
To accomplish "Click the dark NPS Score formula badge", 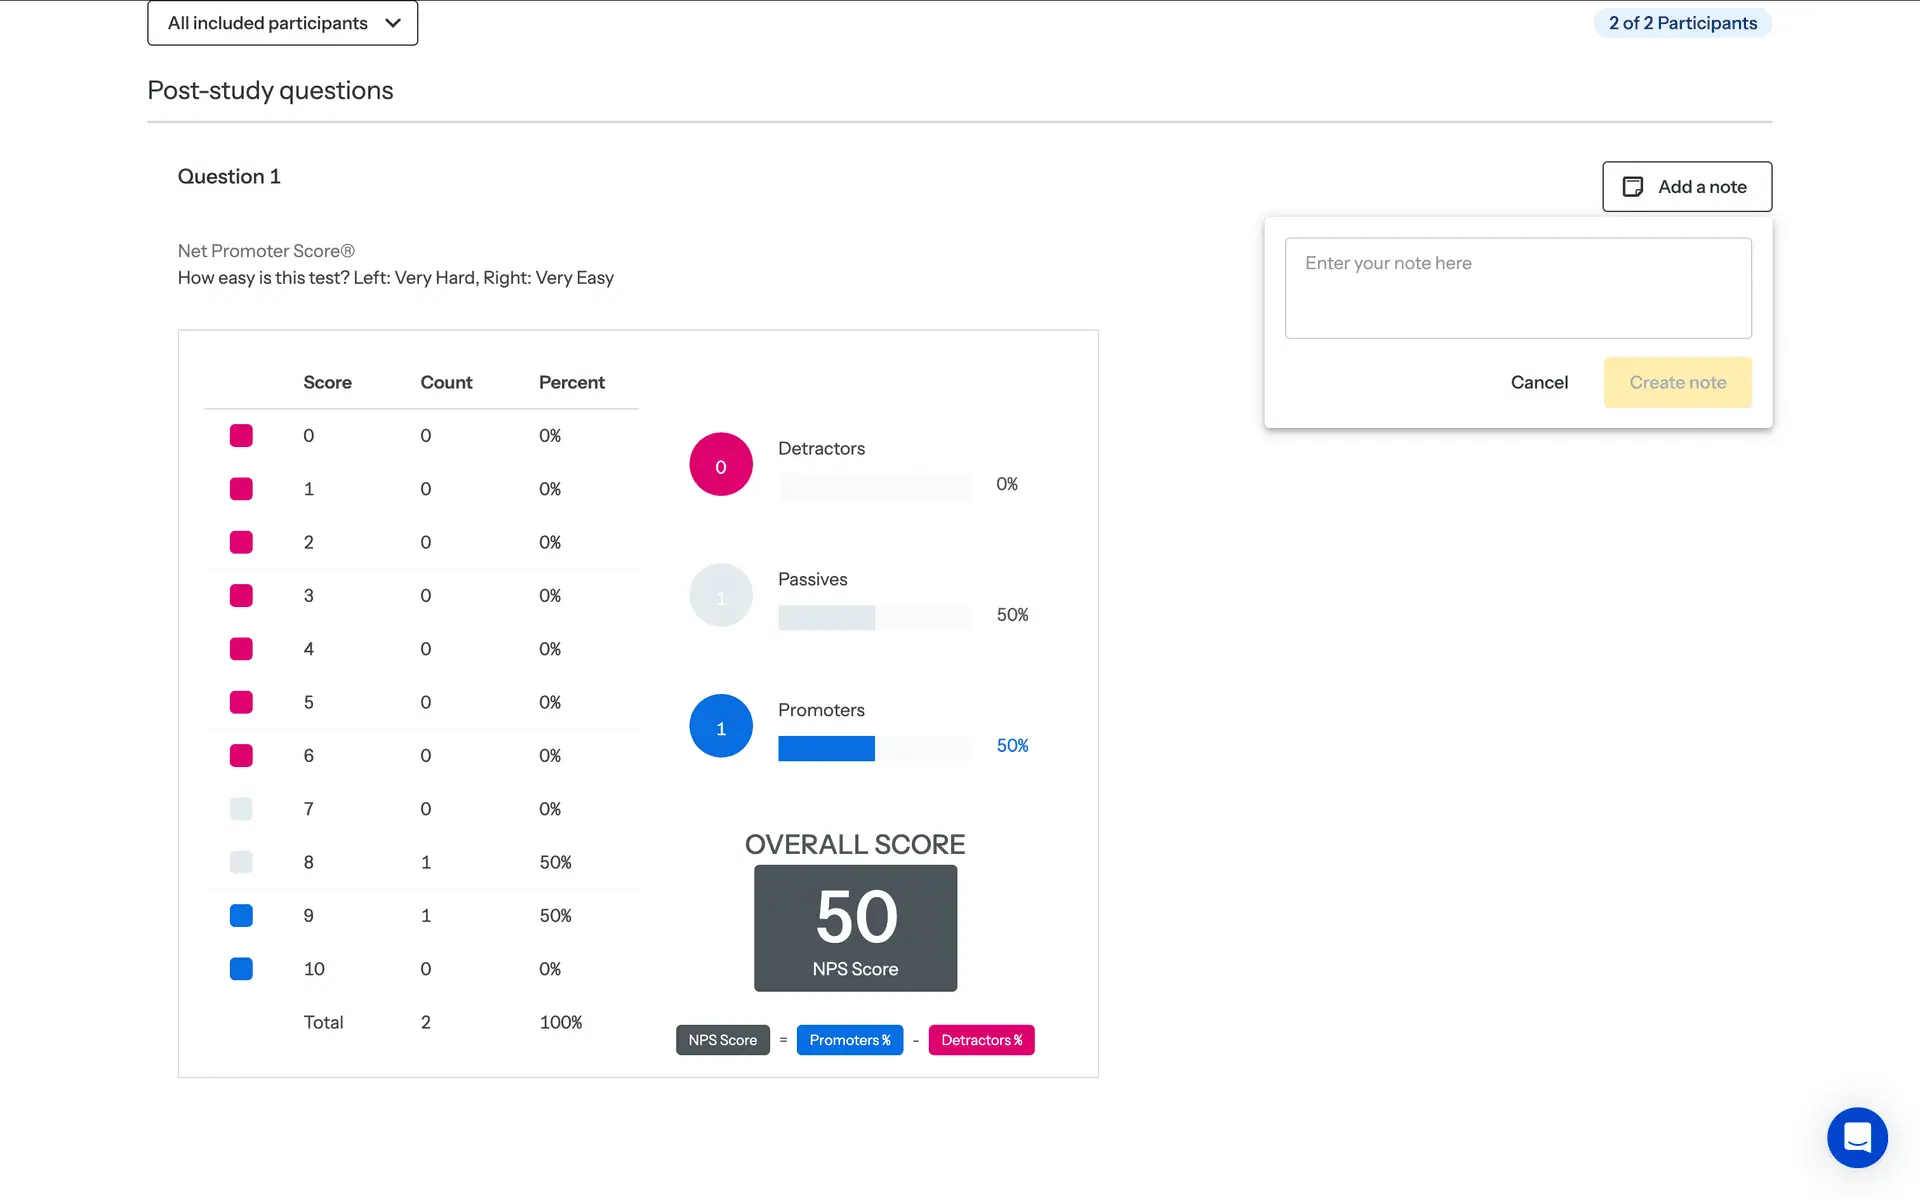I will [x=722, y=1040].
